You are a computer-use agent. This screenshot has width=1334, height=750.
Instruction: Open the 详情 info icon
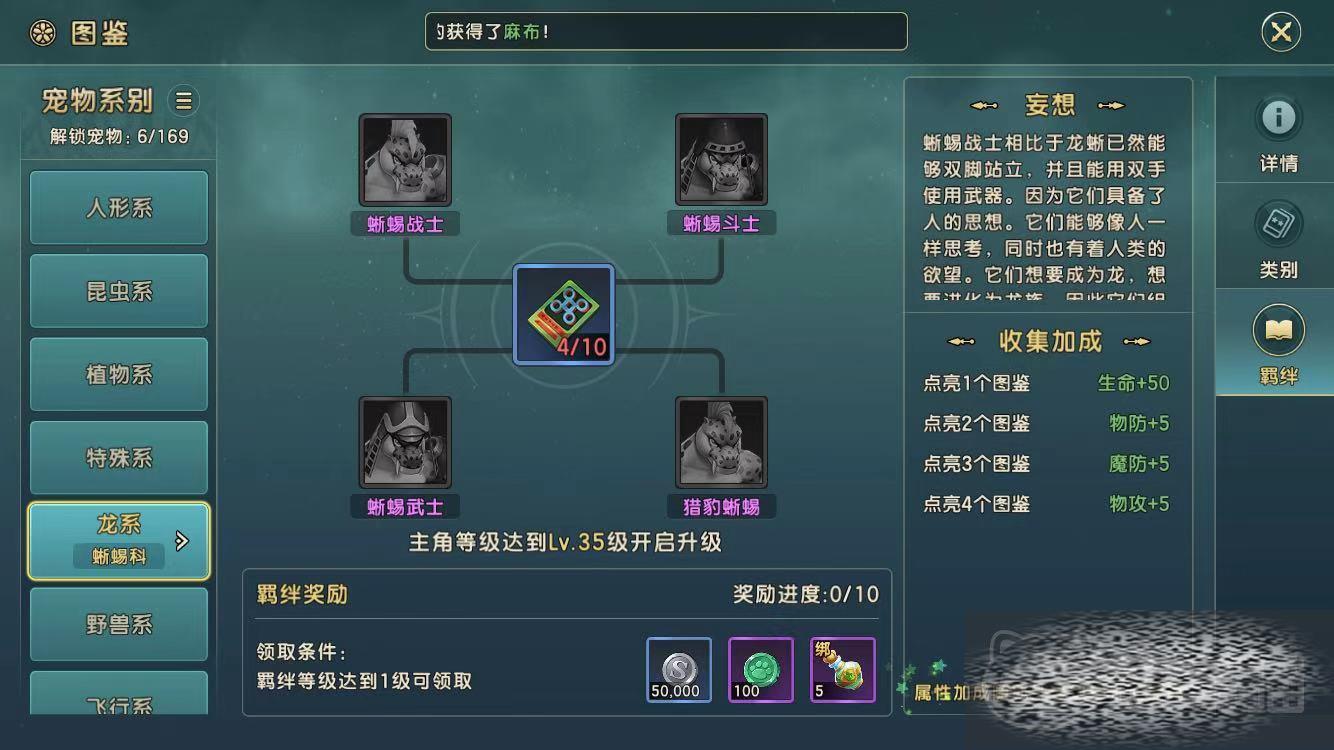[1278, 118]
